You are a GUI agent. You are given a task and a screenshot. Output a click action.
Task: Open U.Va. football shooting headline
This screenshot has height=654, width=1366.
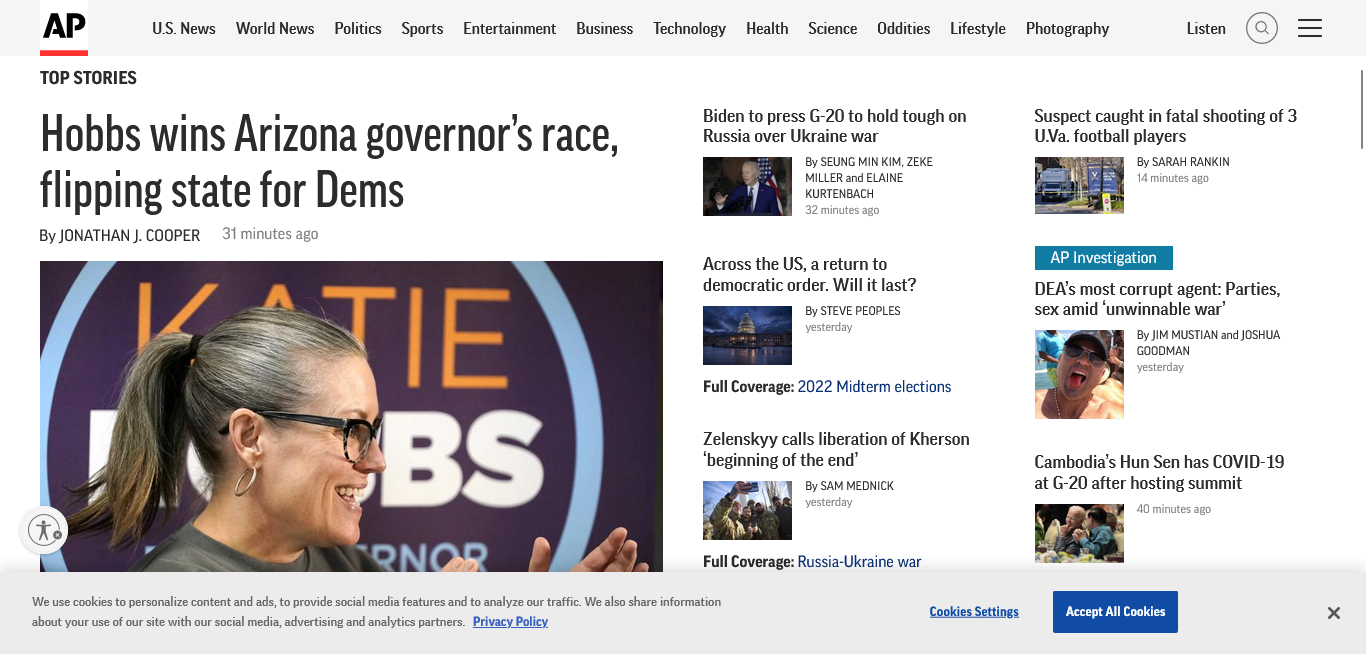click(x=1165, y=126)
